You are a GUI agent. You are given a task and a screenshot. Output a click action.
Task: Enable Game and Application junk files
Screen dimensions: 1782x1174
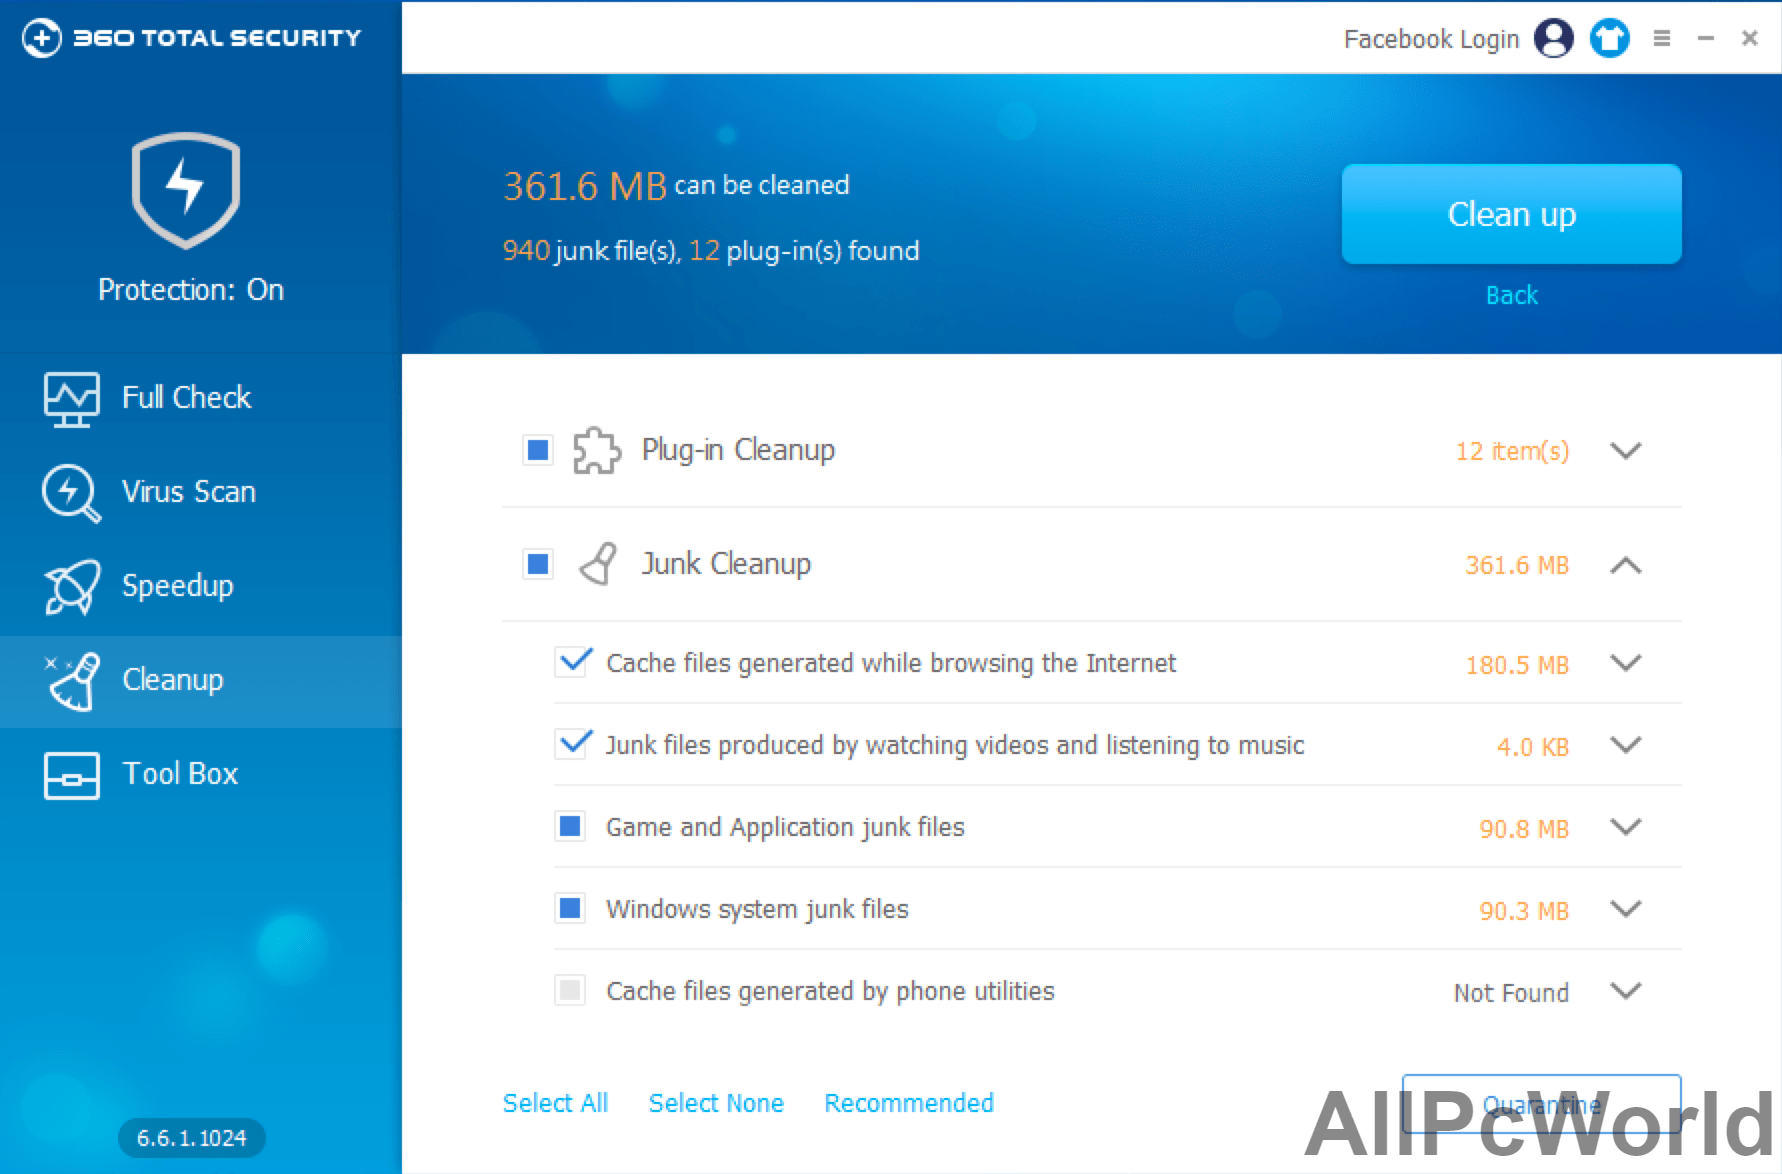571,827
